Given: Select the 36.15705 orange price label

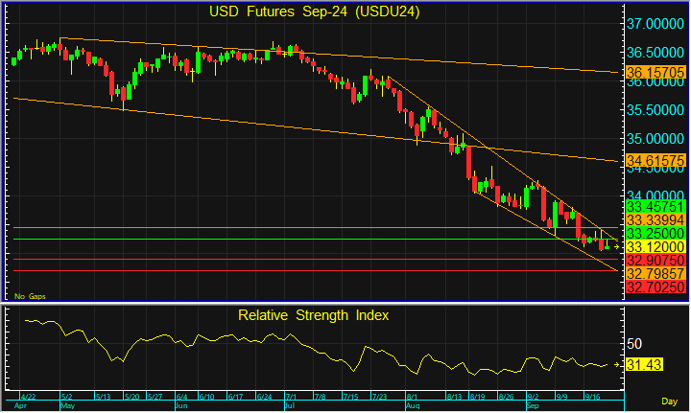Looking at the screenshot, I should point(655,73).
